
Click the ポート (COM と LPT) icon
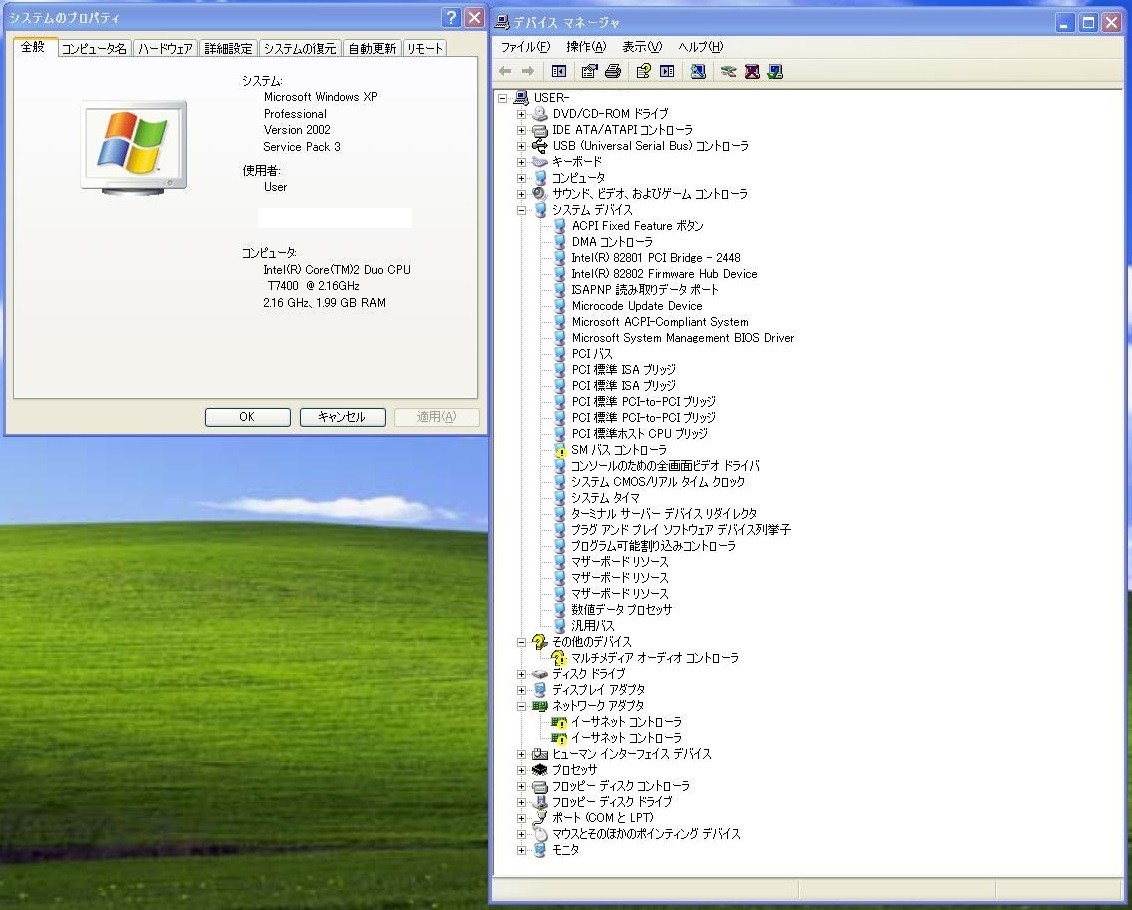click(x=539, y=818)
